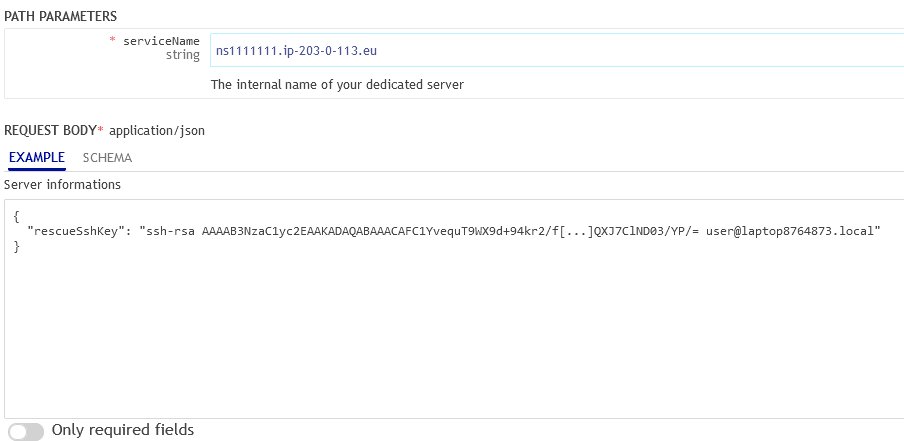Click the PATH PARAMETERS section heading
The height and width of the screenshot is (441, 904).
coord(60,16)
